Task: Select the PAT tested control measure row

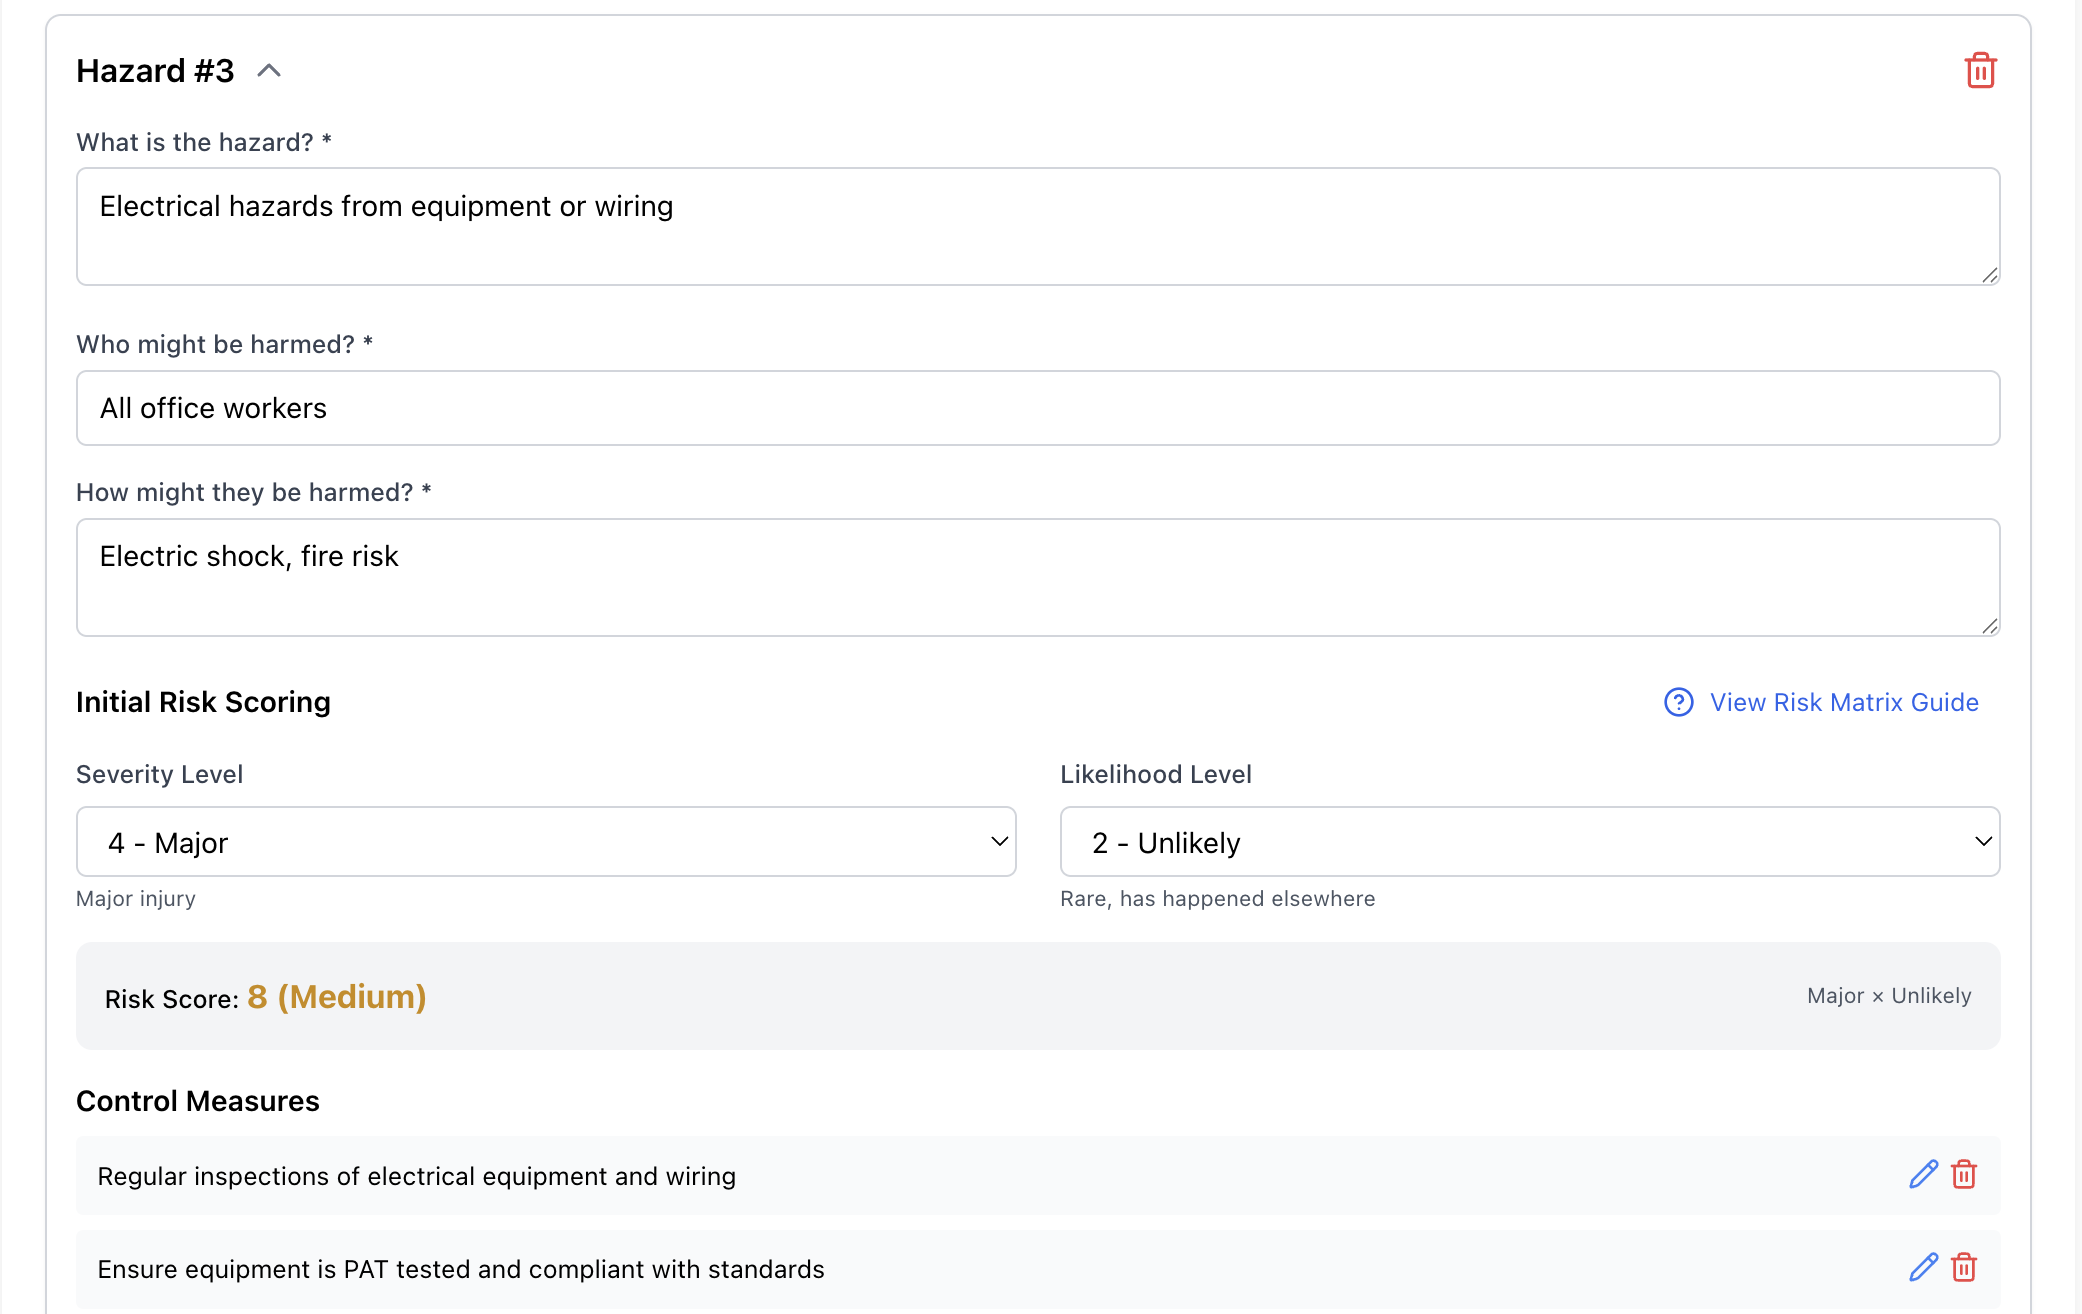Action: click(460, 1269)
